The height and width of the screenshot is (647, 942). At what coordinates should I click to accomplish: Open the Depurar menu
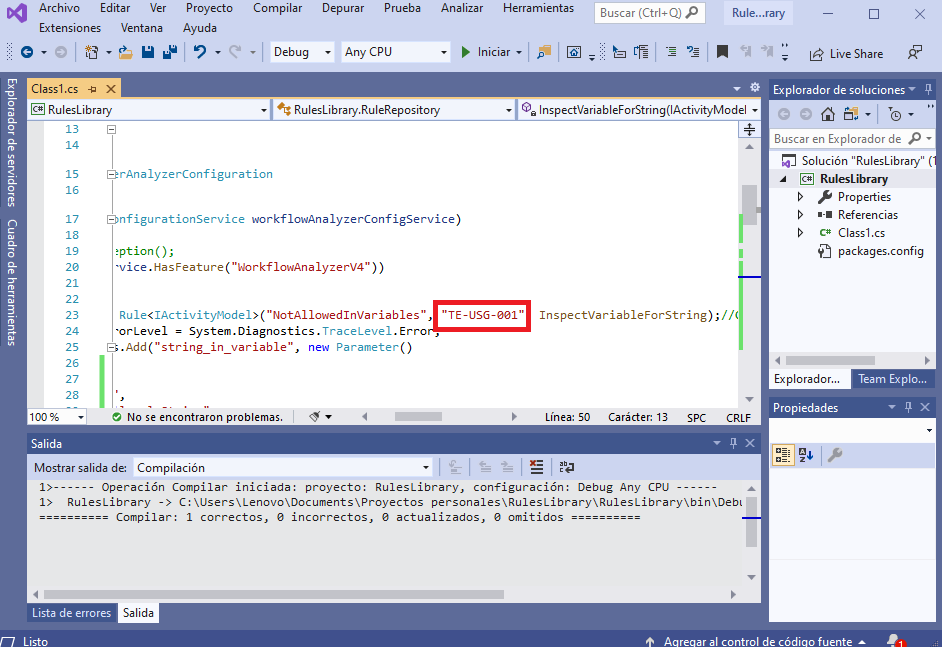point(342,8)
